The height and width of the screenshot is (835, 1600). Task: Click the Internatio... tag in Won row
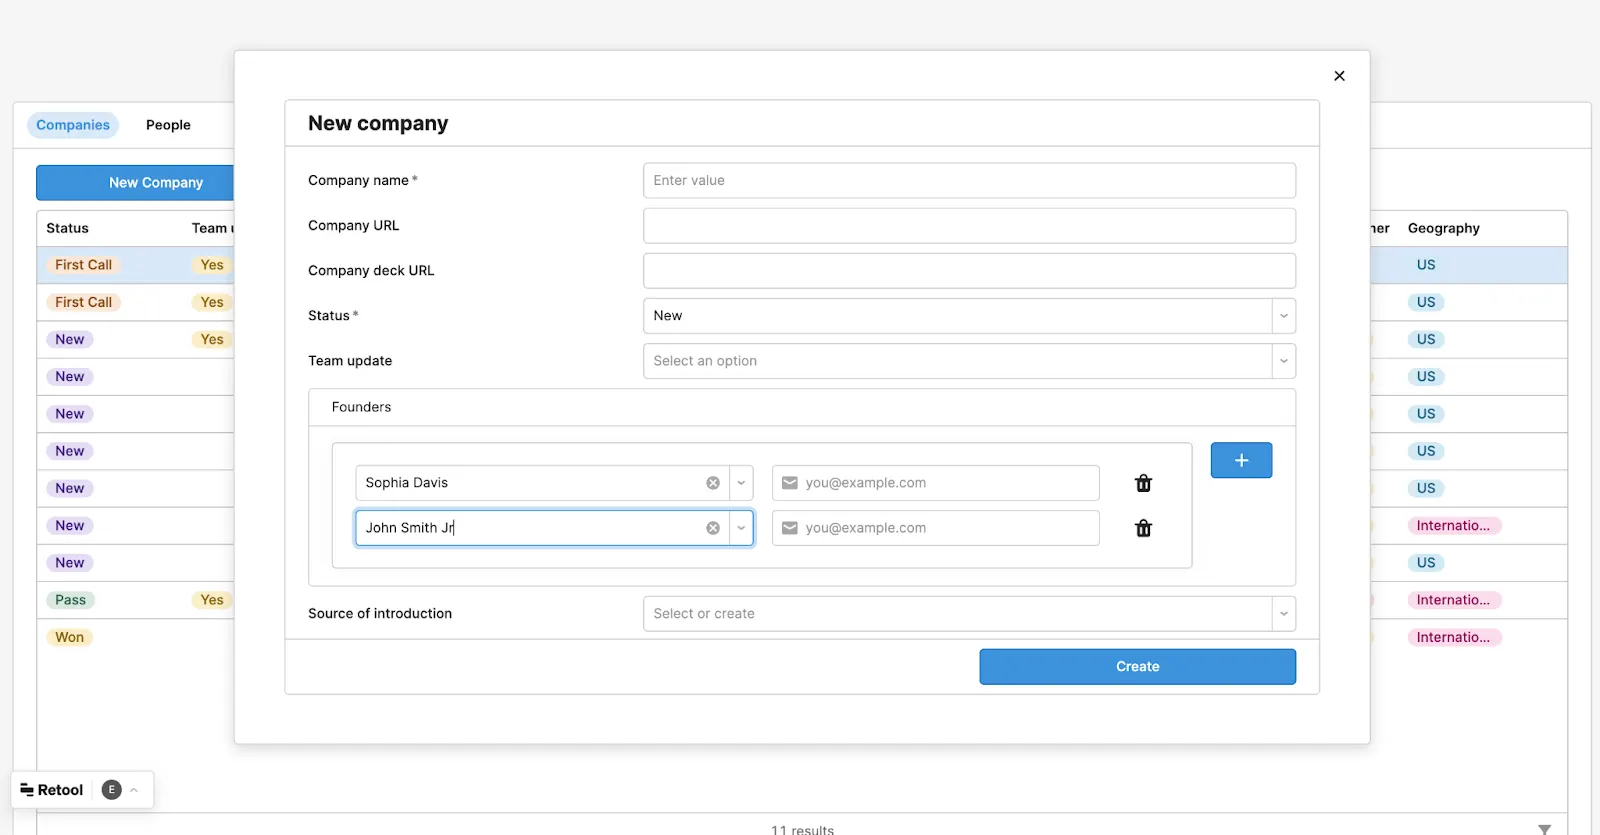1453,637
